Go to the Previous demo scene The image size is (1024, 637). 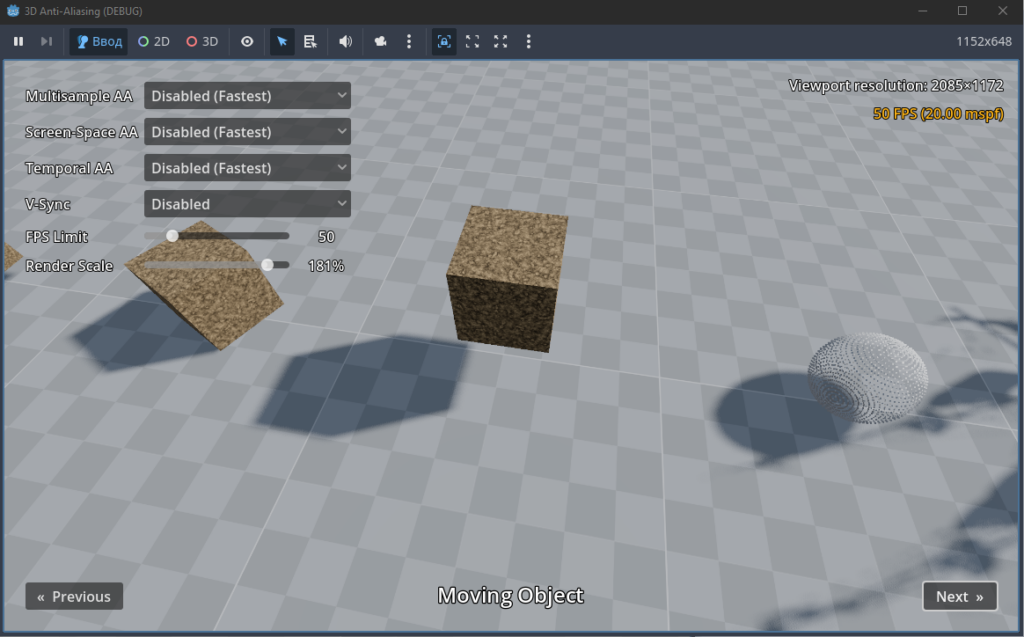click(74, 596)
